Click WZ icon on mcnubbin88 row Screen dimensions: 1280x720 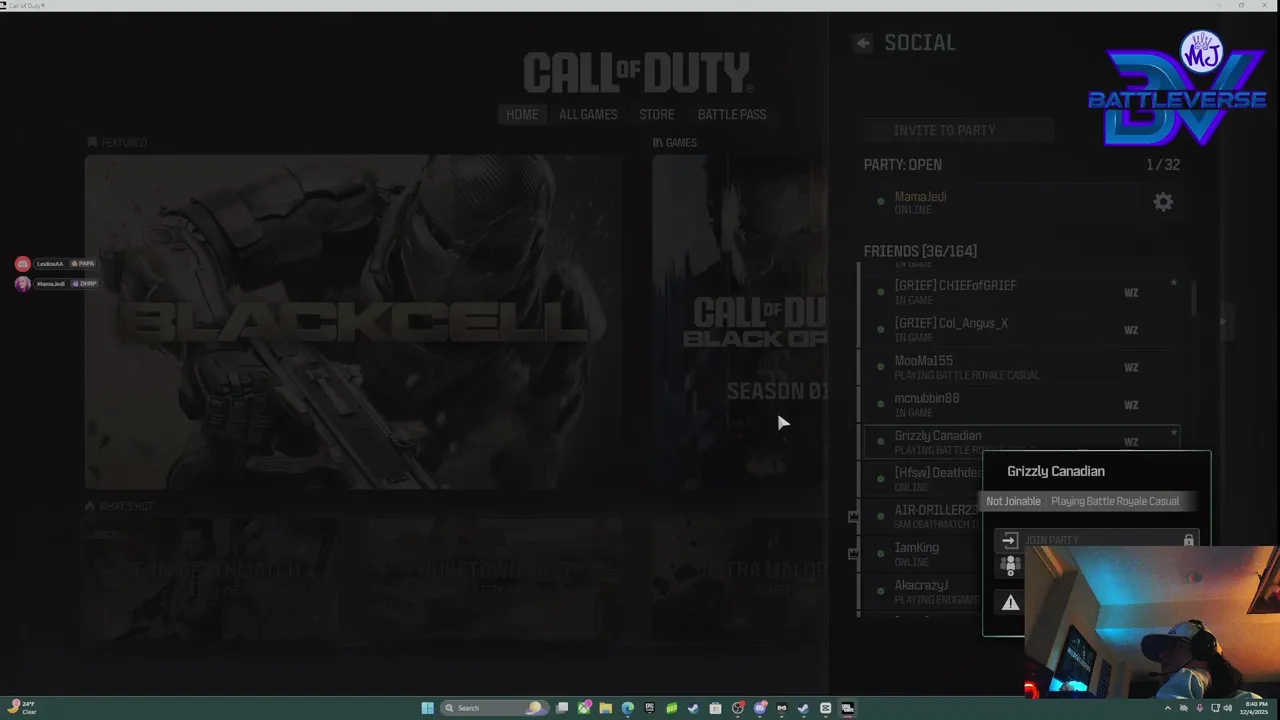(1131, 405)
